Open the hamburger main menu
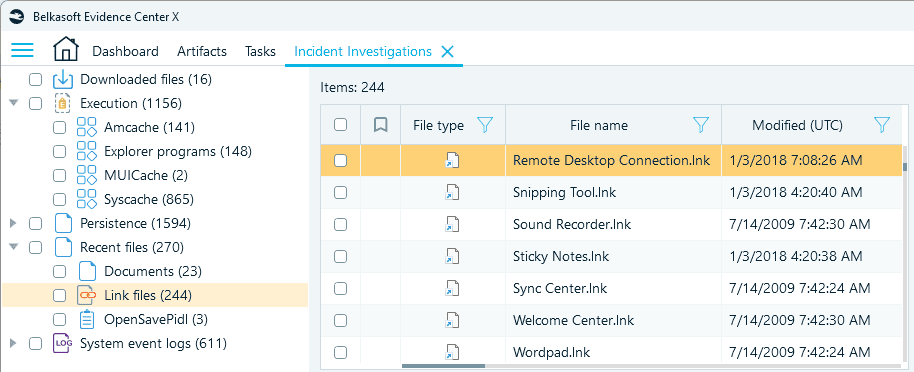 22,50
